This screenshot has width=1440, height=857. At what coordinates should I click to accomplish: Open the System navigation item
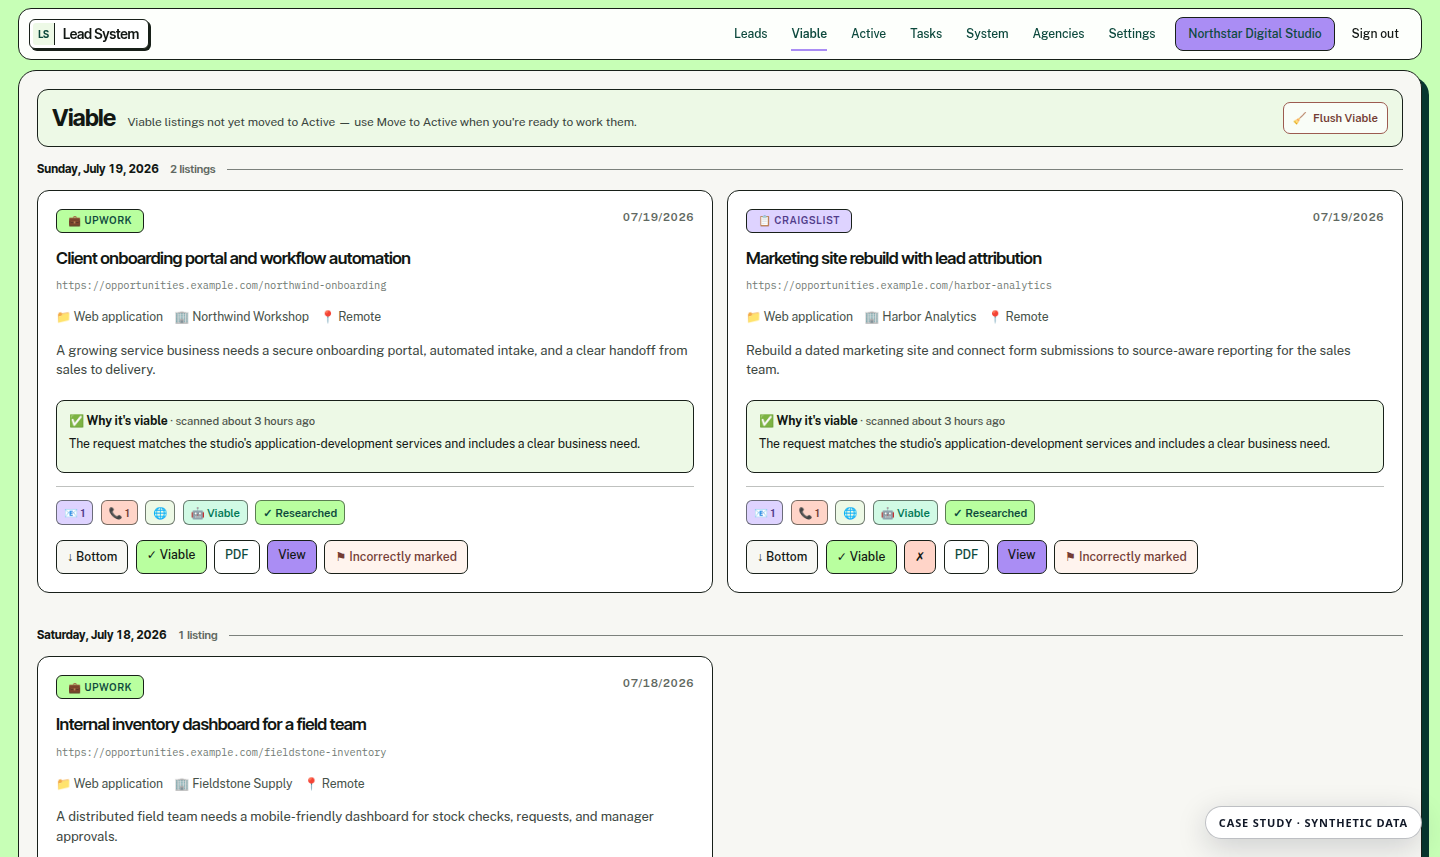(x=987, y=33)
